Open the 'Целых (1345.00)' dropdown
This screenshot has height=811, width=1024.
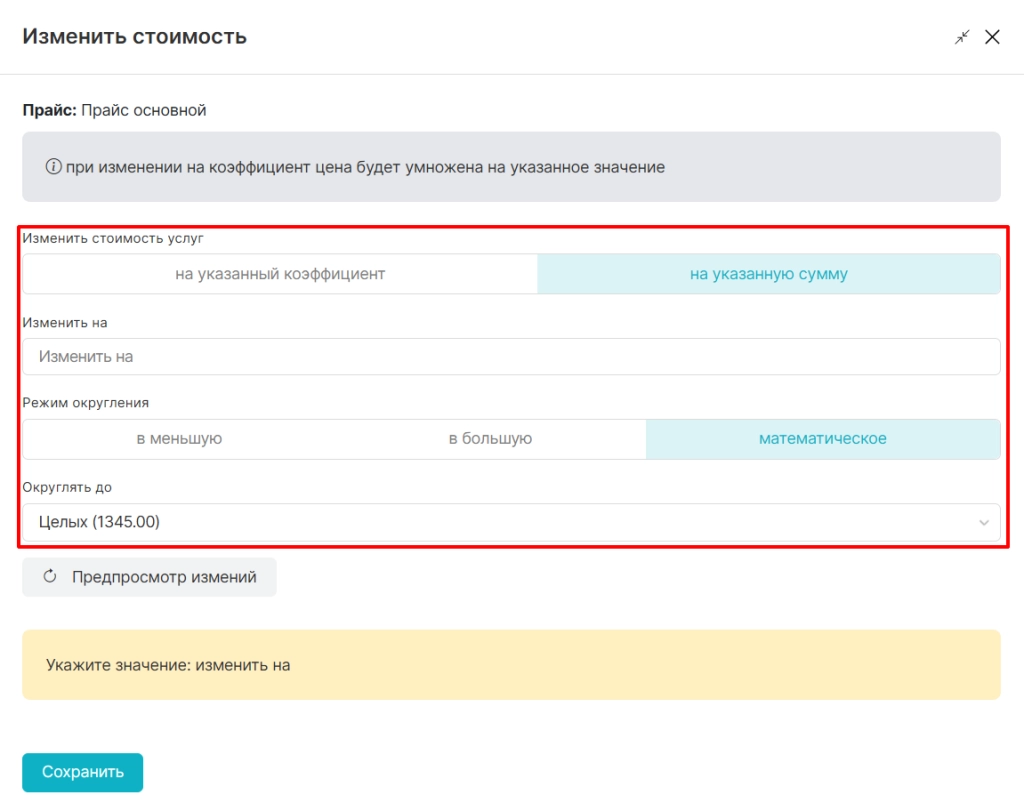500,522
